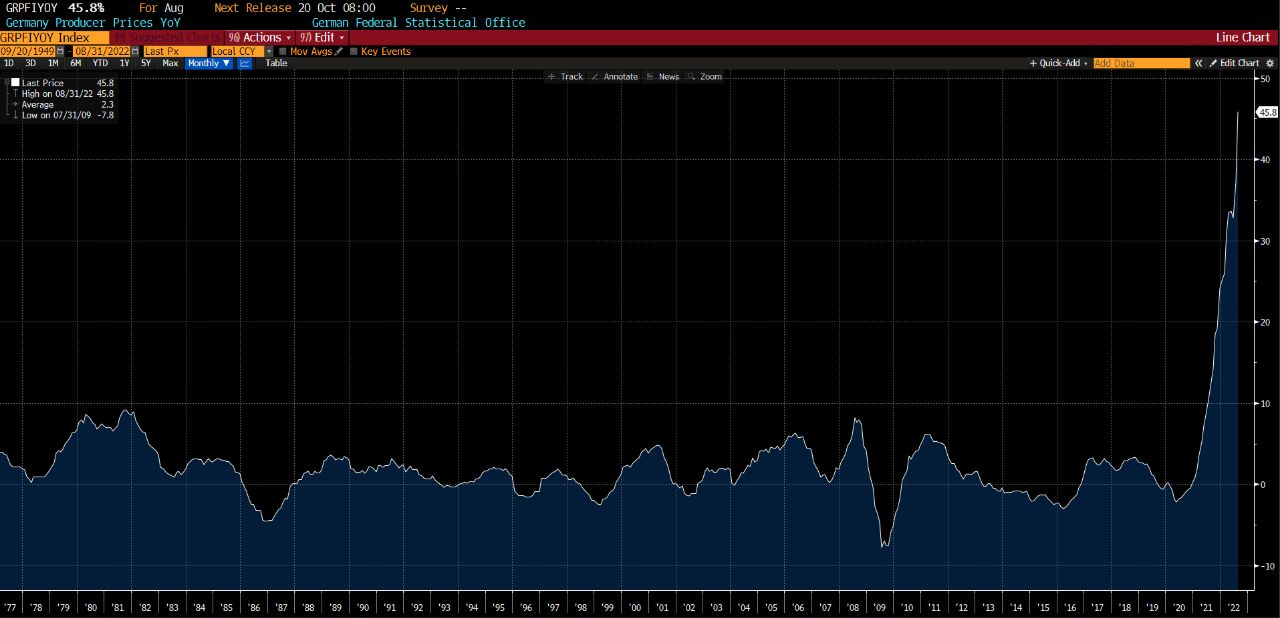Screen dimensions: 1280x618
Task: Switch to the Table view
Action: pos(276,63)
